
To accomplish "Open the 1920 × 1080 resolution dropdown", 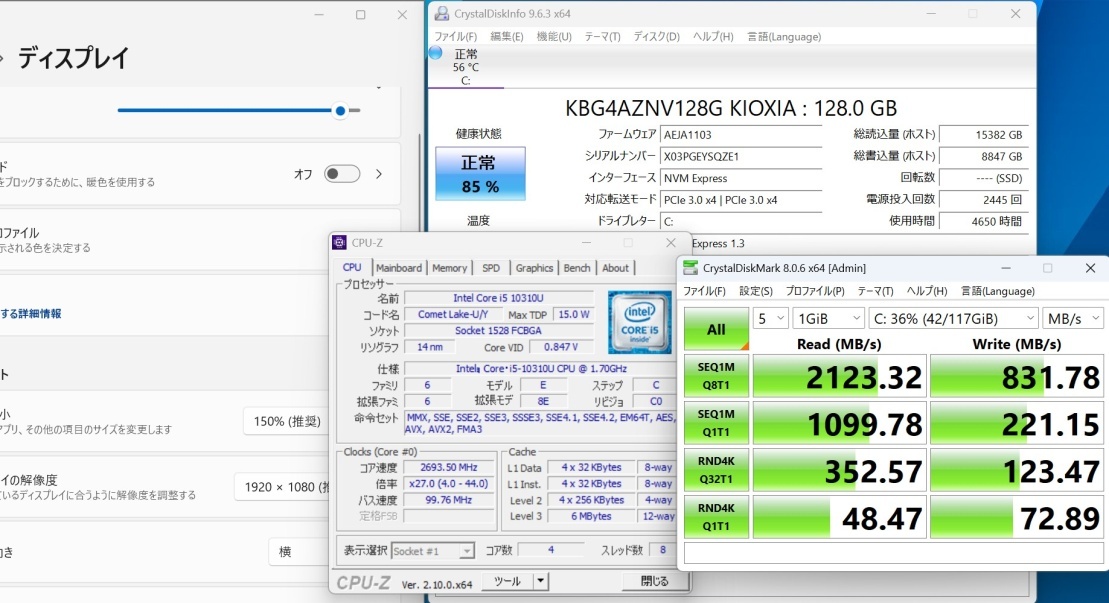I will pos(283,487).
